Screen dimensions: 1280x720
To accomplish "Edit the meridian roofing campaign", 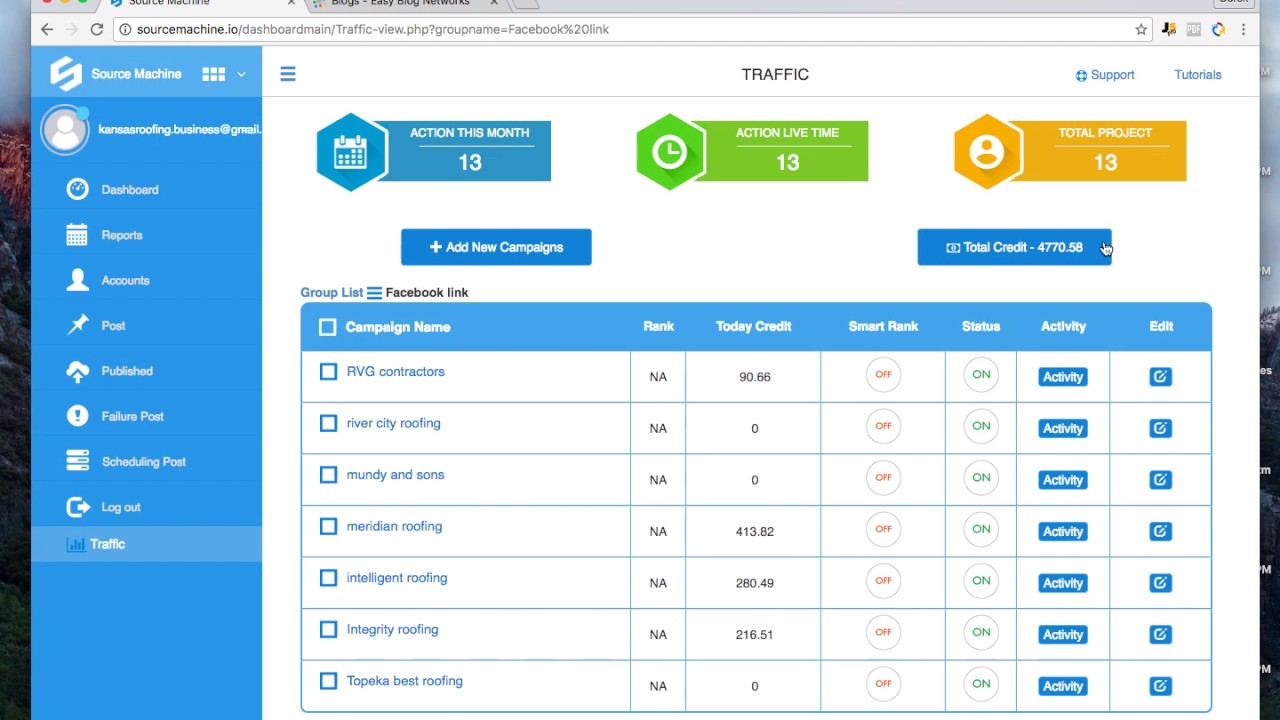I will (x=1160, y=531).
